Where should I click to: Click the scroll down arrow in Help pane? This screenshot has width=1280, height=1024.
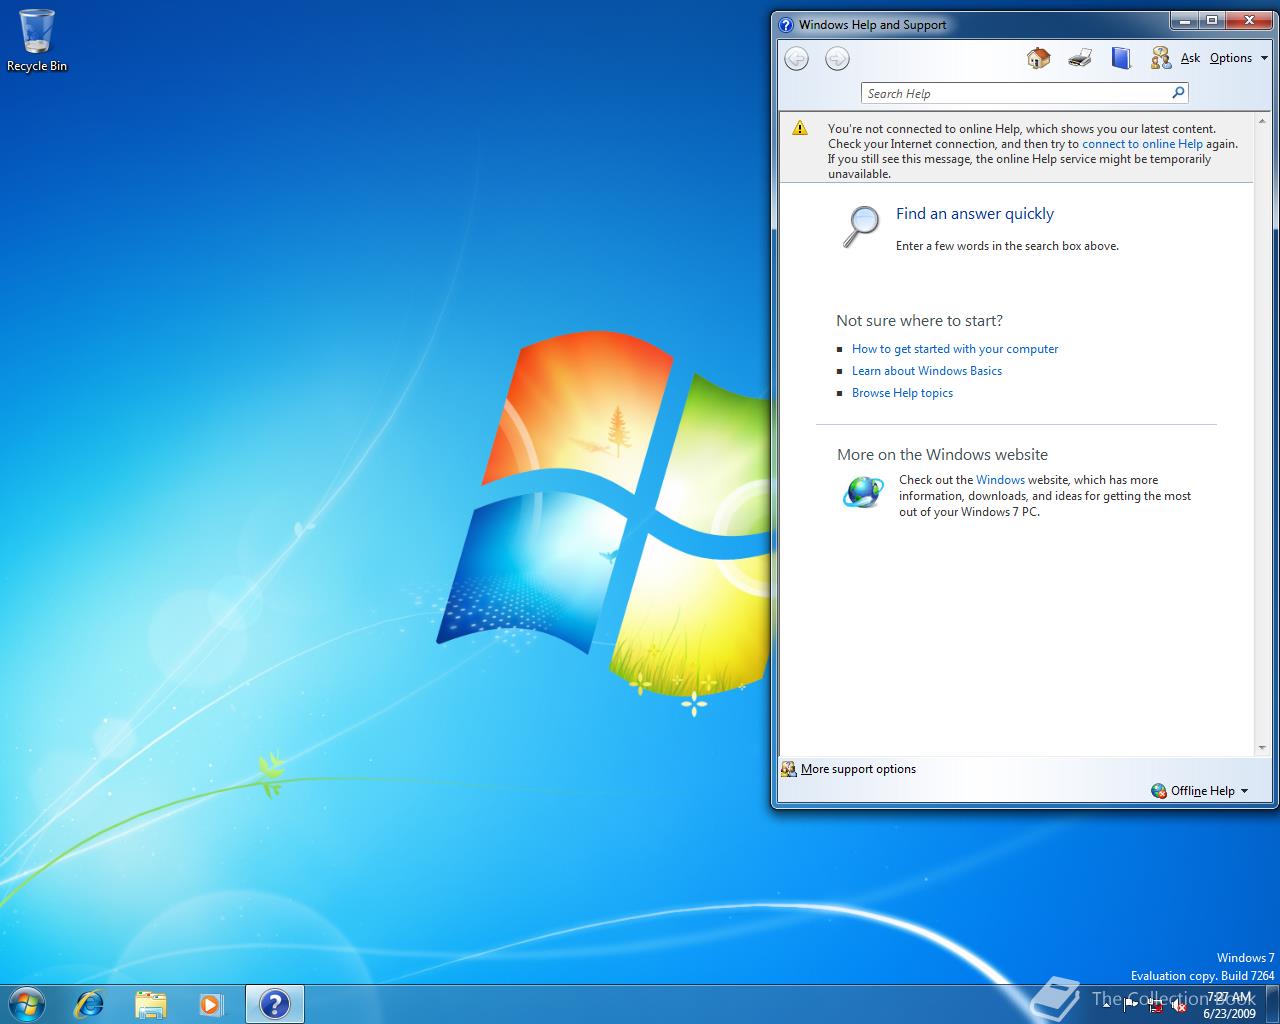tap(1262, 747)
